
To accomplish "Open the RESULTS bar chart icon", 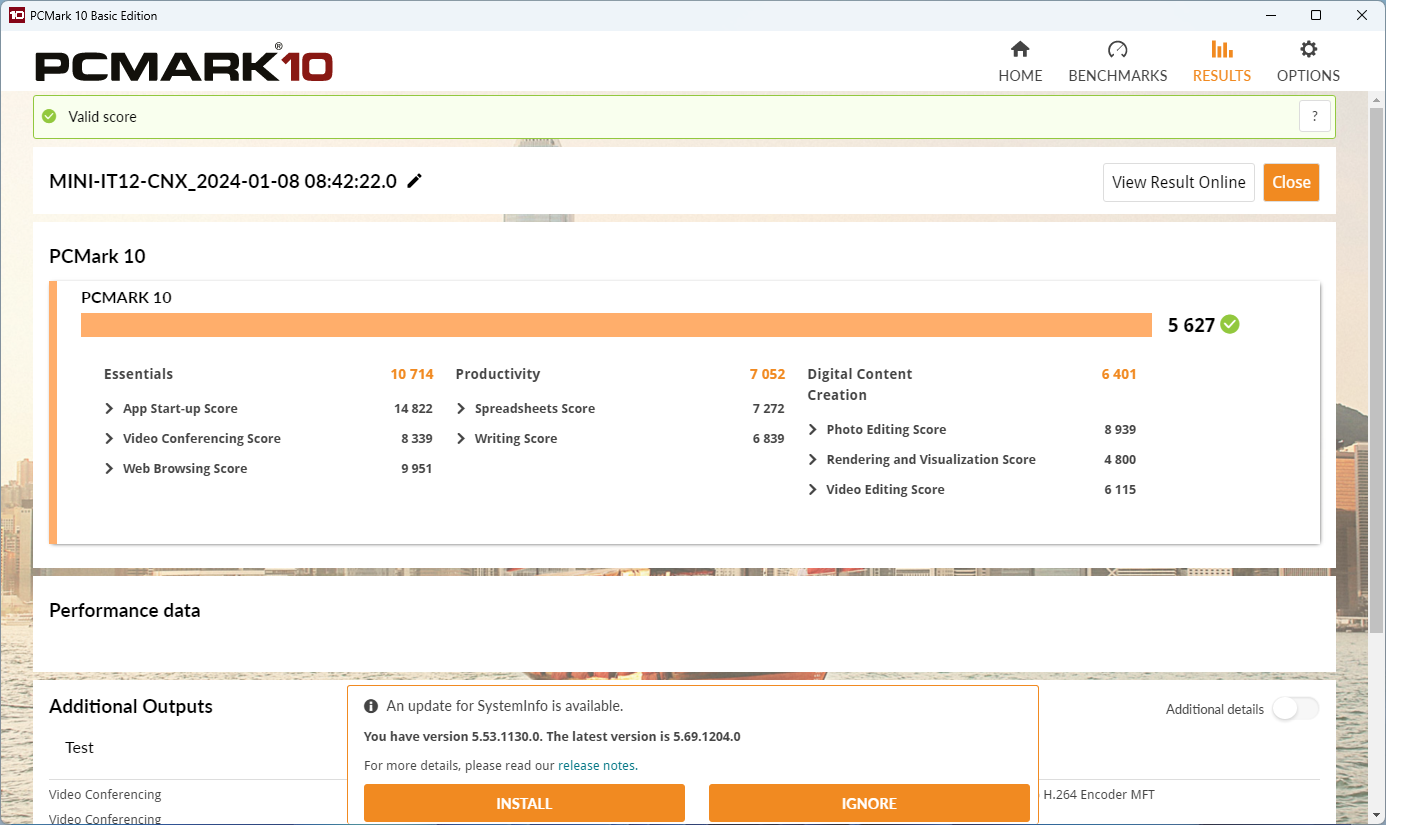I will point(1221,49).
